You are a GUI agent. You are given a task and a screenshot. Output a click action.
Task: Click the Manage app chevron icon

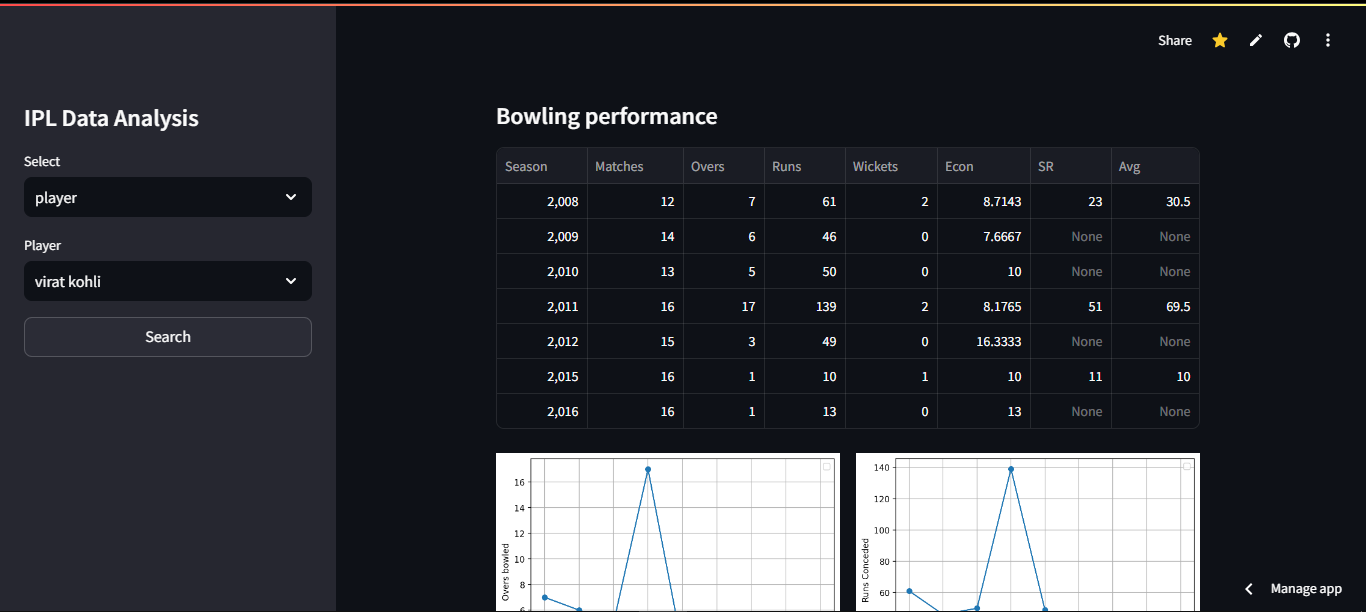[x=1249, y=589]
